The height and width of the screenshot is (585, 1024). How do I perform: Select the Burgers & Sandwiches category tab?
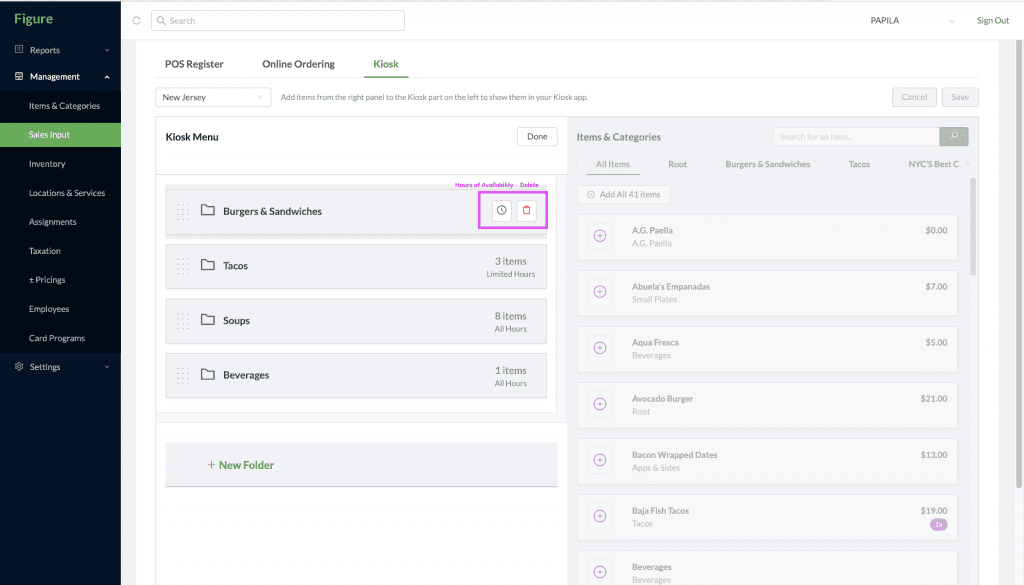pos(767,165)
